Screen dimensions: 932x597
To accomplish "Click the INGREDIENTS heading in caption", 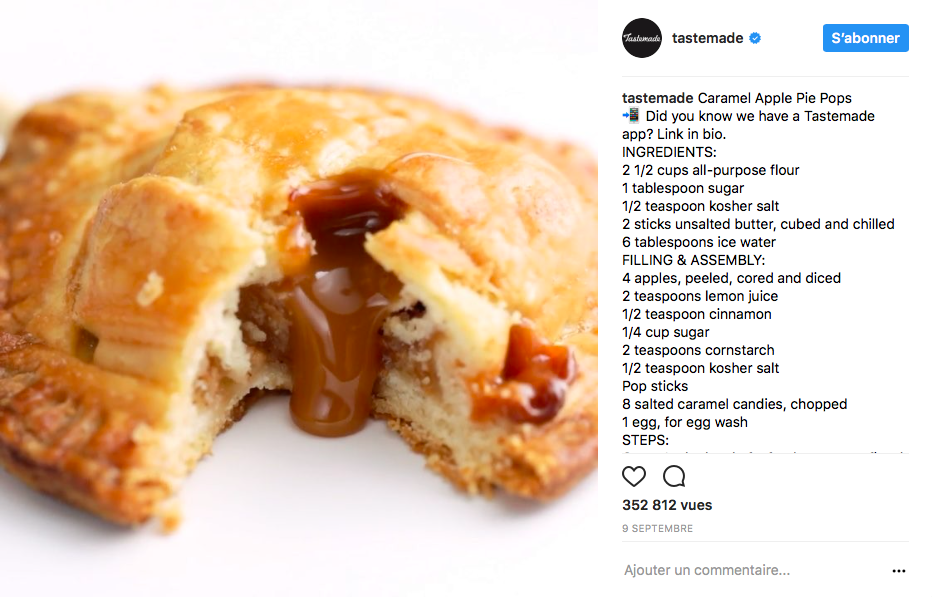I will (669, 152).
